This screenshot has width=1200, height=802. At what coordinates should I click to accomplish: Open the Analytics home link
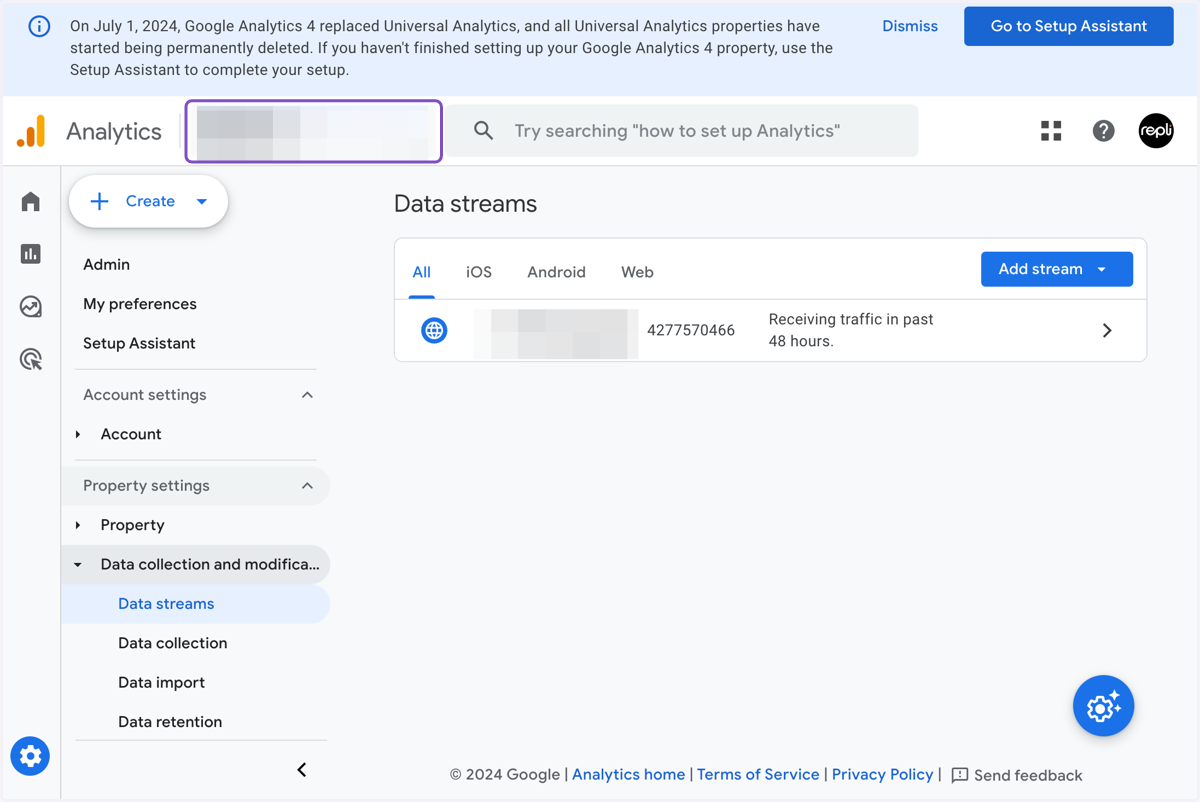point(629,774)
